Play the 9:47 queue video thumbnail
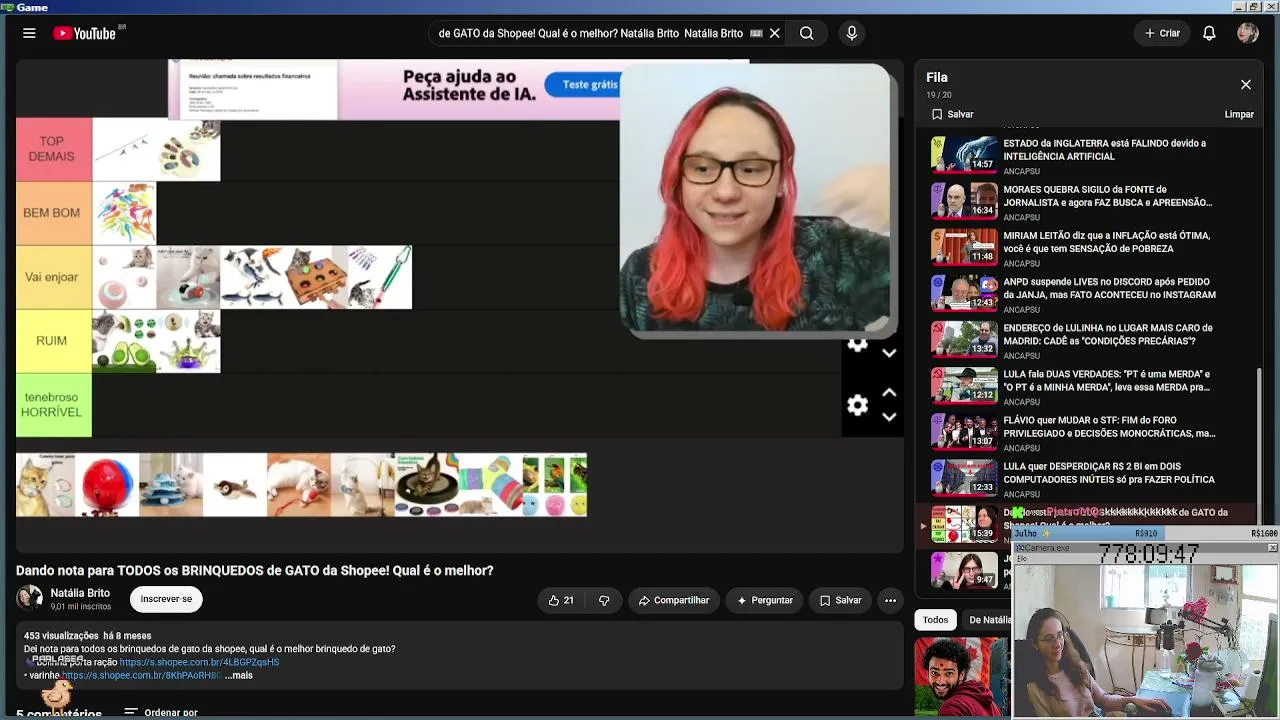 [964, 570]
